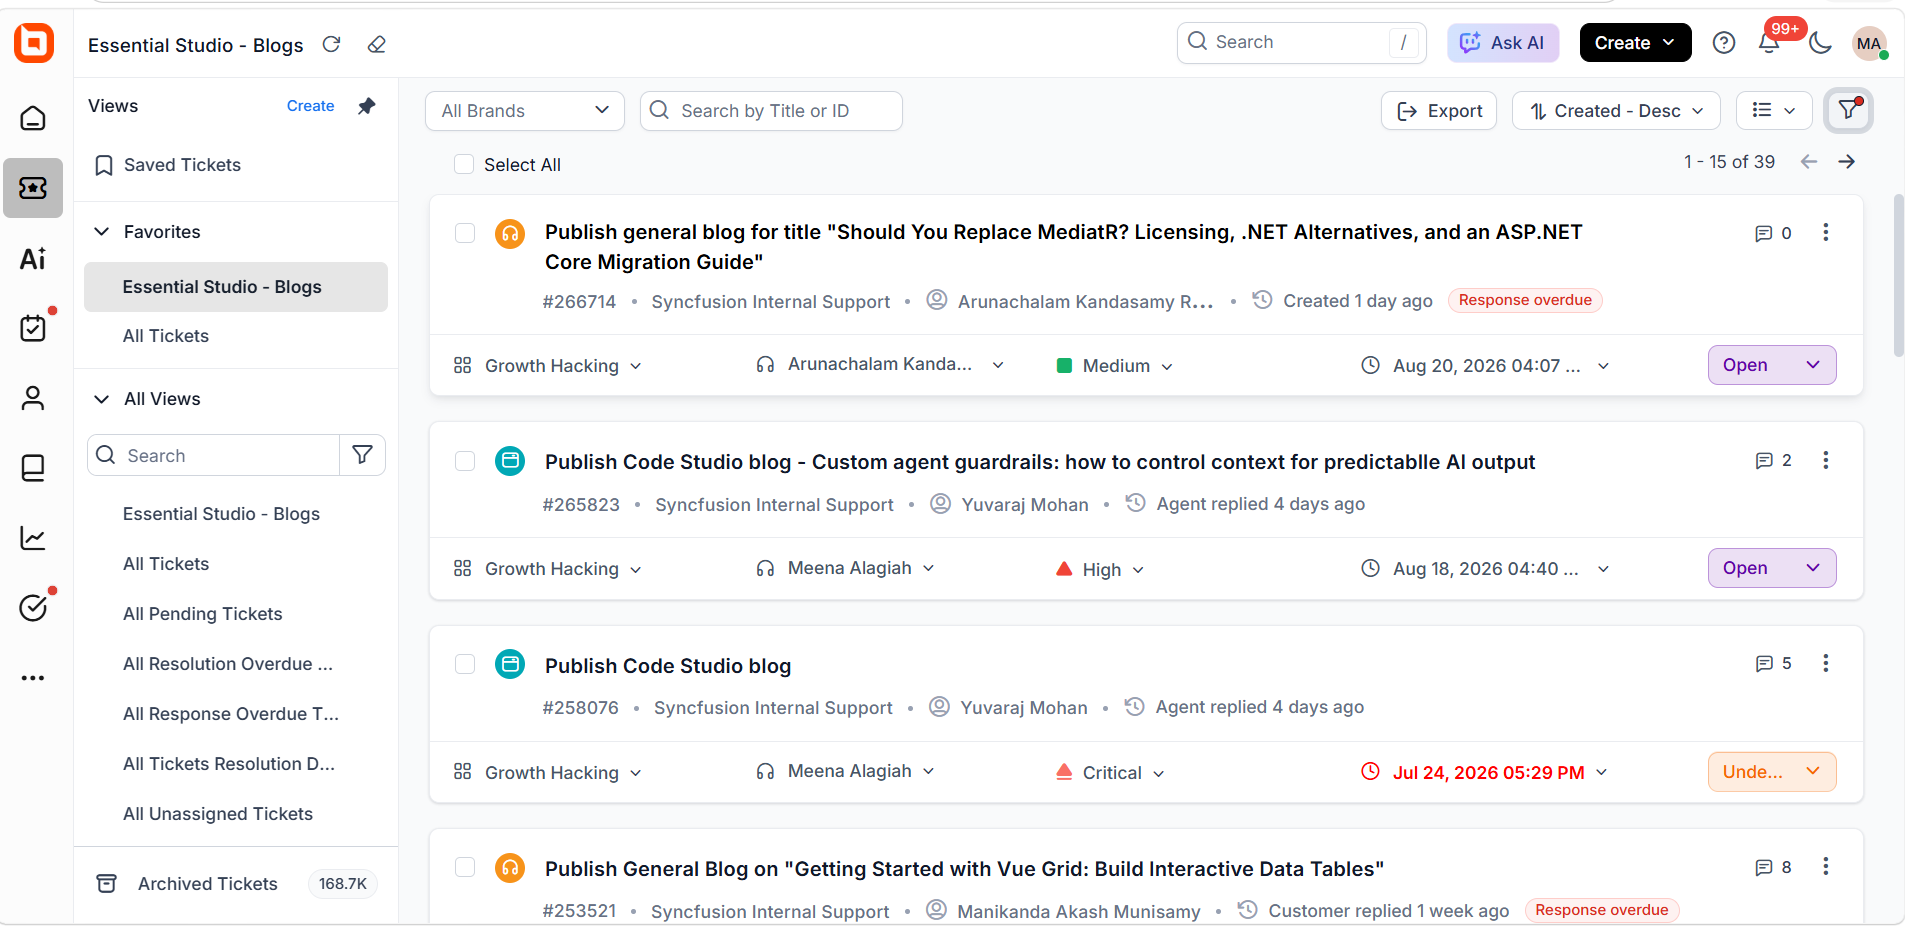Open the ticket filter funnel in toolbar
Screen dimensions: 1908x928
1849,111
